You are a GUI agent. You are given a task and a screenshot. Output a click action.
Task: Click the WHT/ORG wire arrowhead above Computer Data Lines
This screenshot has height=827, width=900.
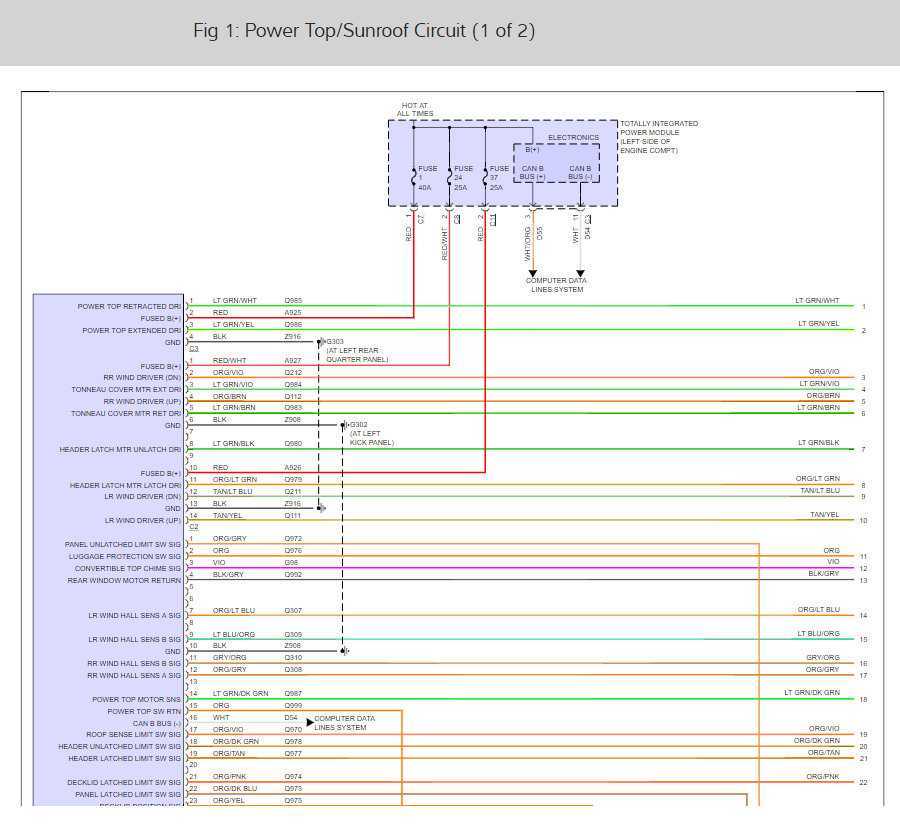[533, 273]
